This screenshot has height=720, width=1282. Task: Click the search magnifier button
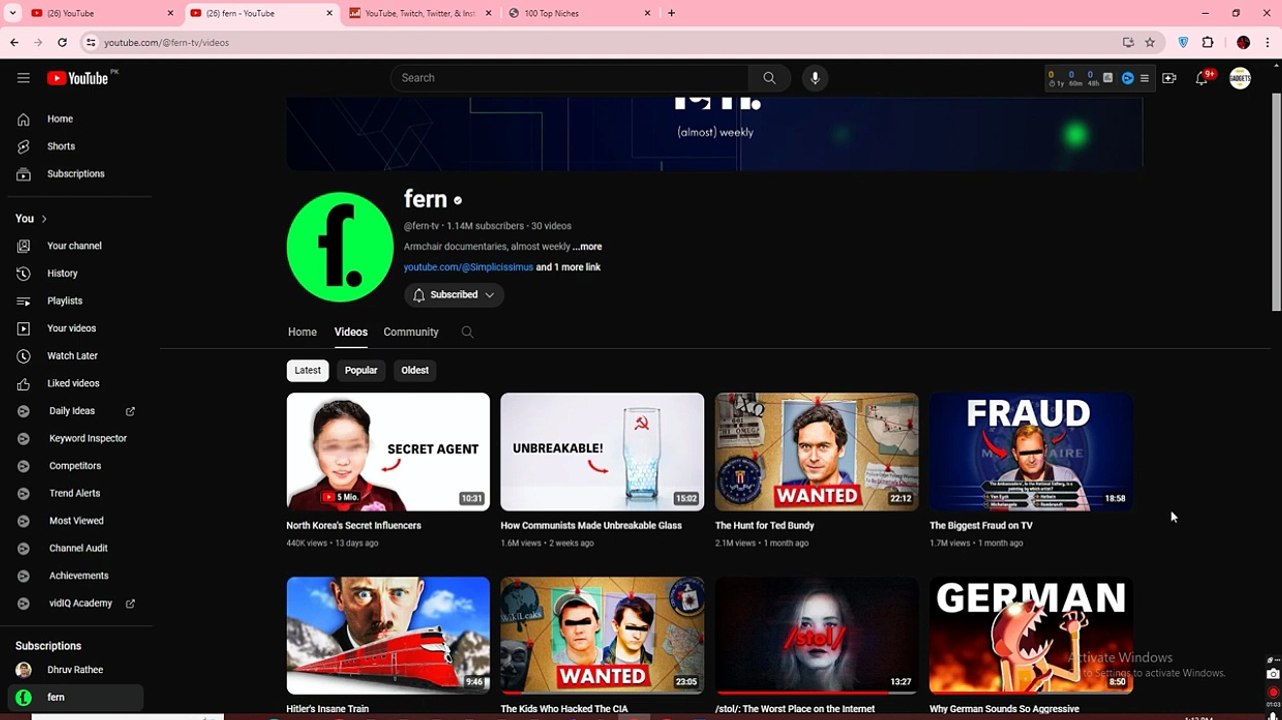769,78
